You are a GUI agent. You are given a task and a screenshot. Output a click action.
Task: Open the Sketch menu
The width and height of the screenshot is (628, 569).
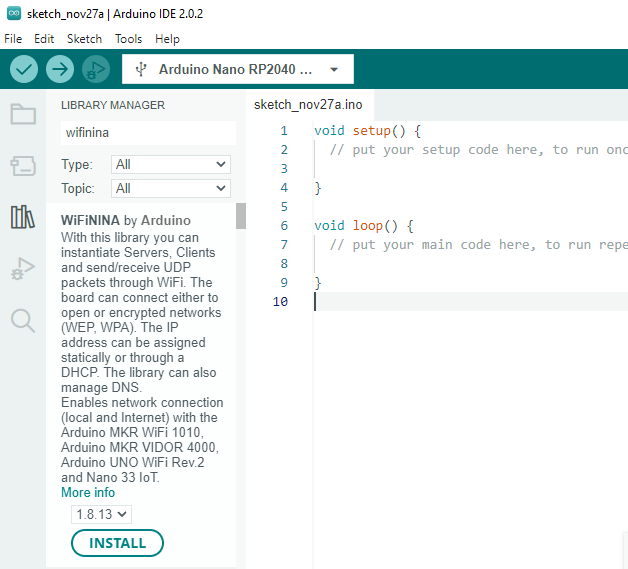pos(85,39)
